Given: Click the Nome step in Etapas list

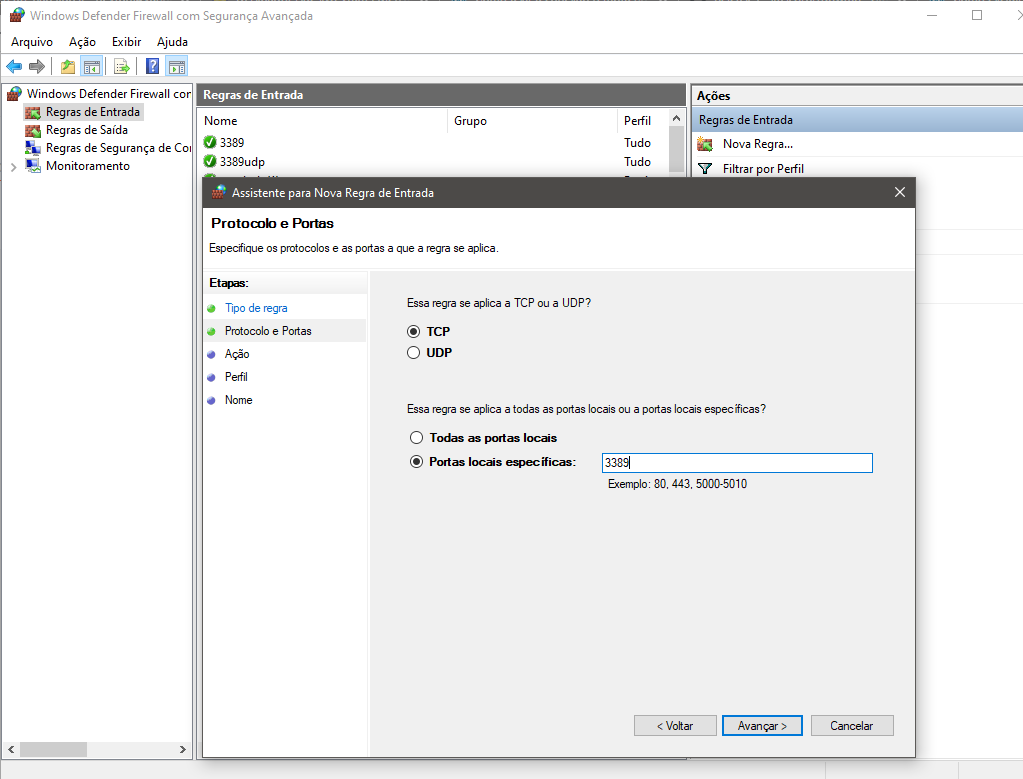Looking at the screenshot, I should coord(239,400).
